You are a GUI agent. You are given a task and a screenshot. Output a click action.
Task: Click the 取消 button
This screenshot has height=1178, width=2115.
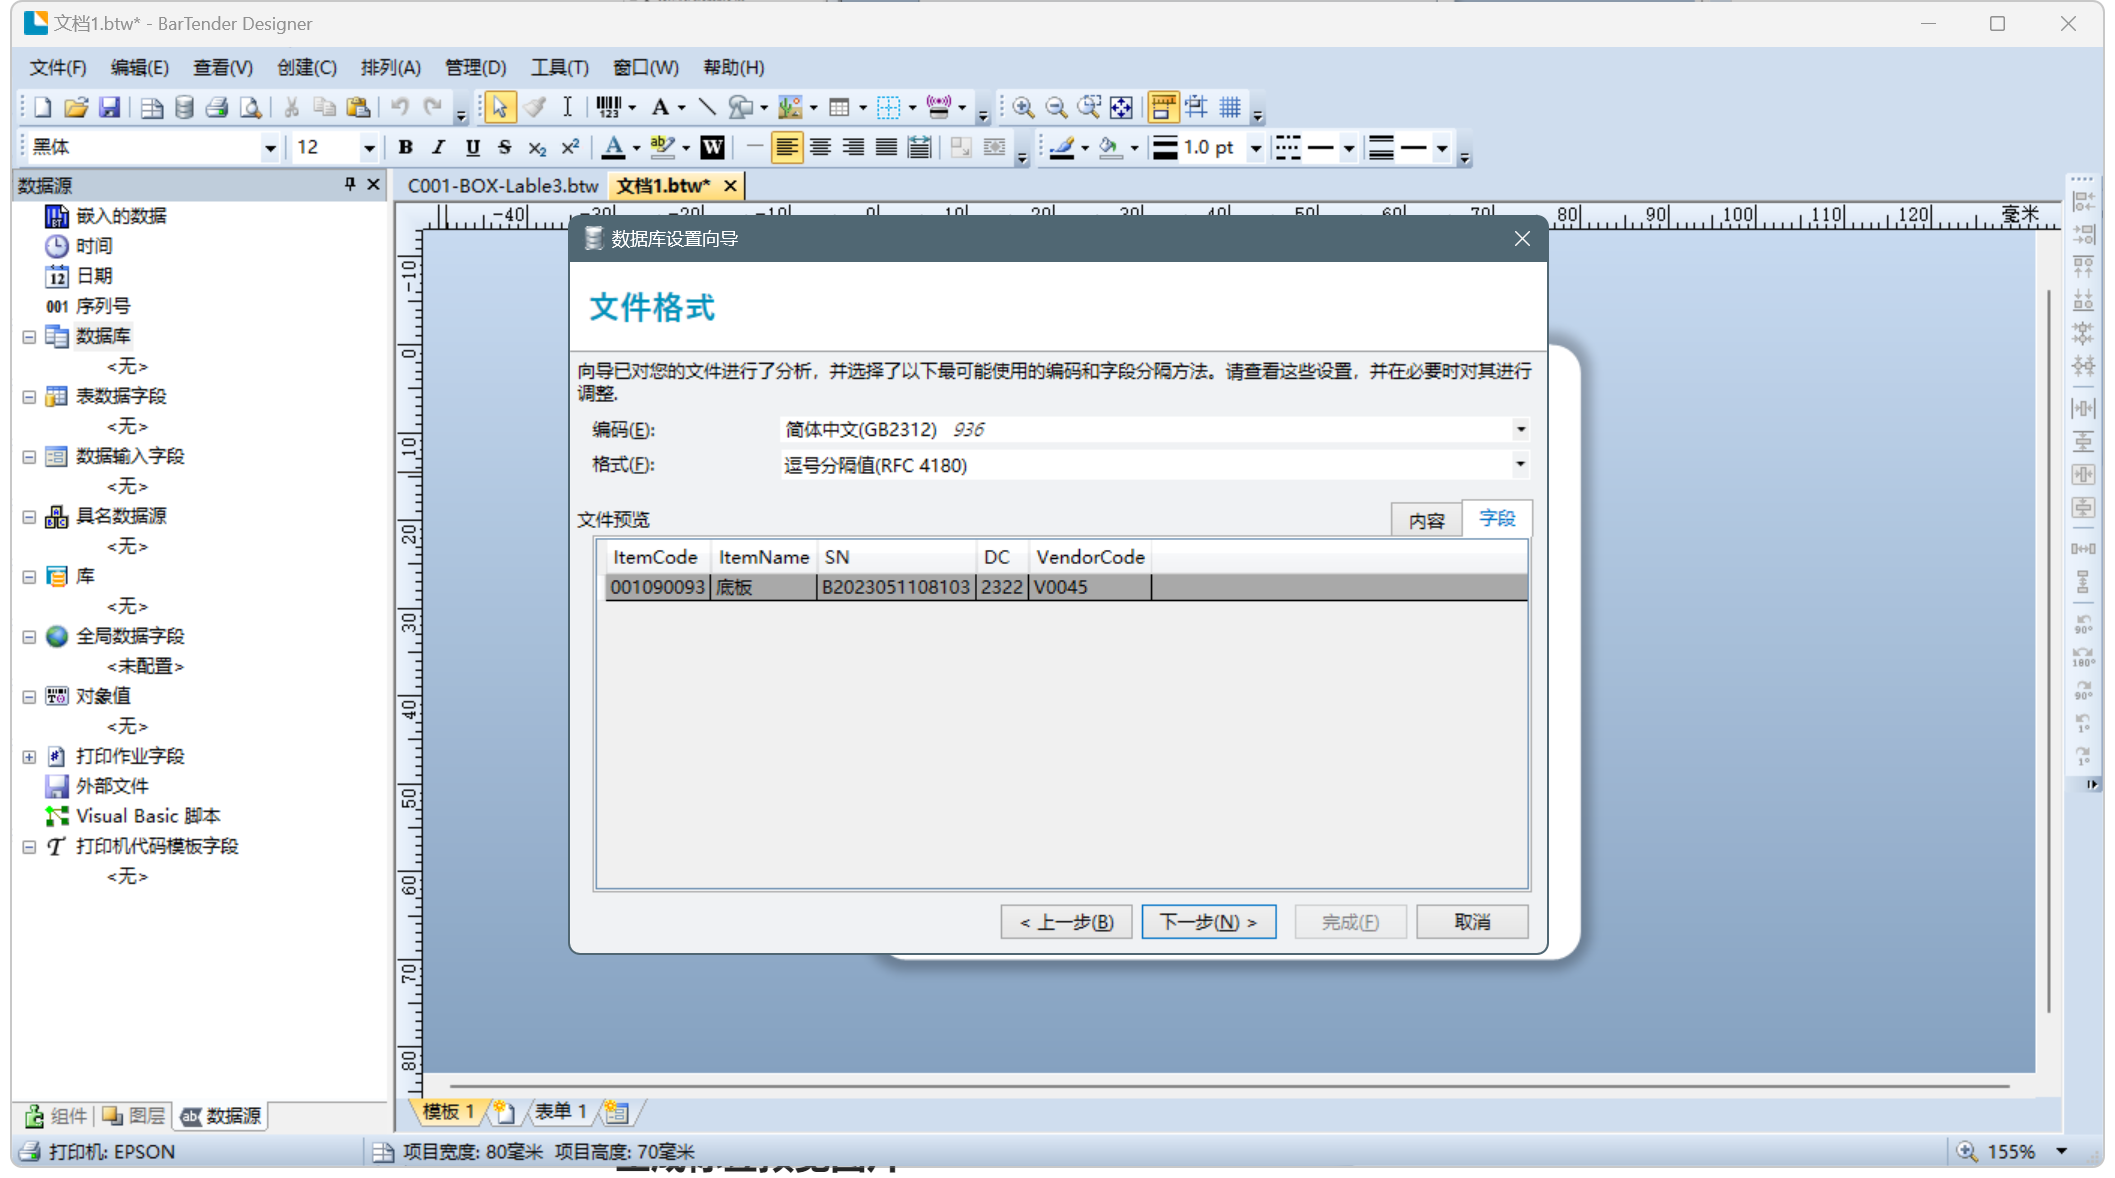pyautogui.click(x=1472, y=922)
